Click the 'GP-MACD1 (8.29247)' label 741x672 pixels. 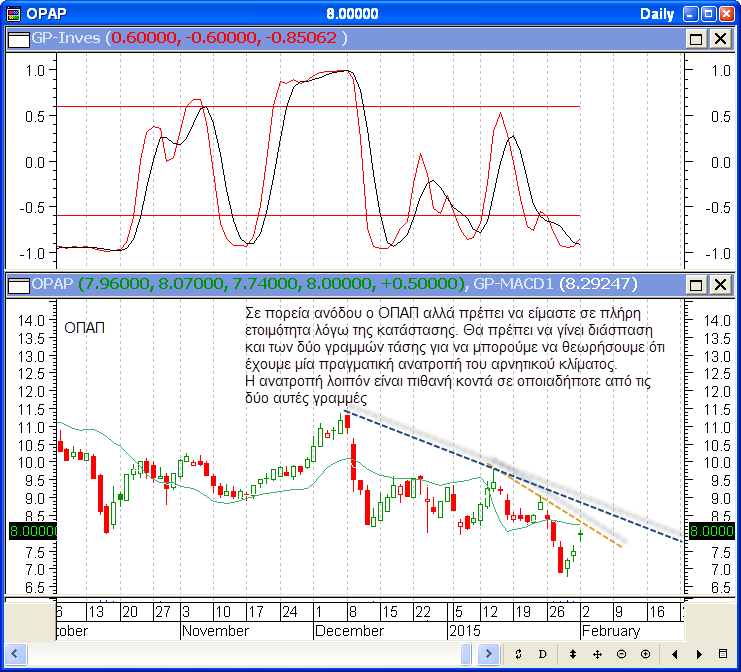tap(555, 284)
